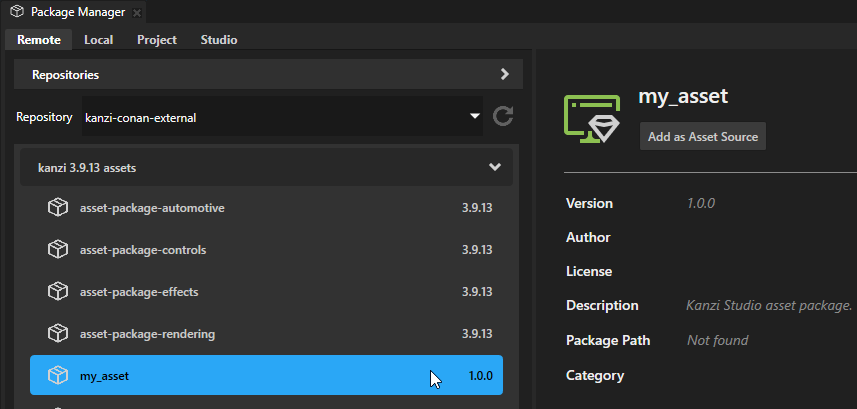Click the my_asset package icon in list
857x409 pixels.
[x=57, y=375]
